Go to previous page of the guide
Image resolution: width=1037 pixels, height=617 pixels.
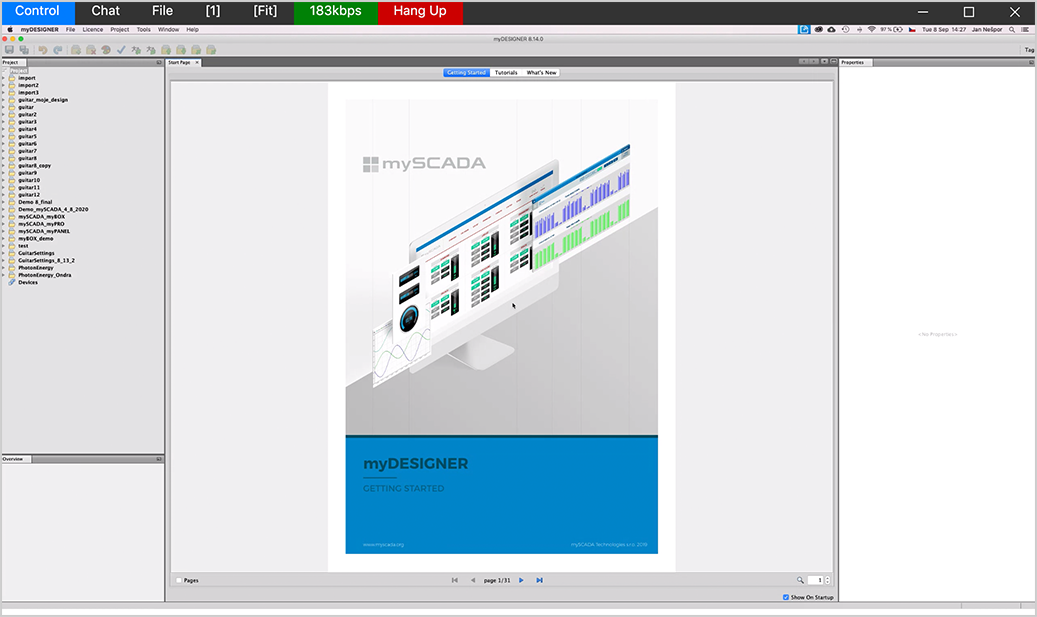click(473, 580)
